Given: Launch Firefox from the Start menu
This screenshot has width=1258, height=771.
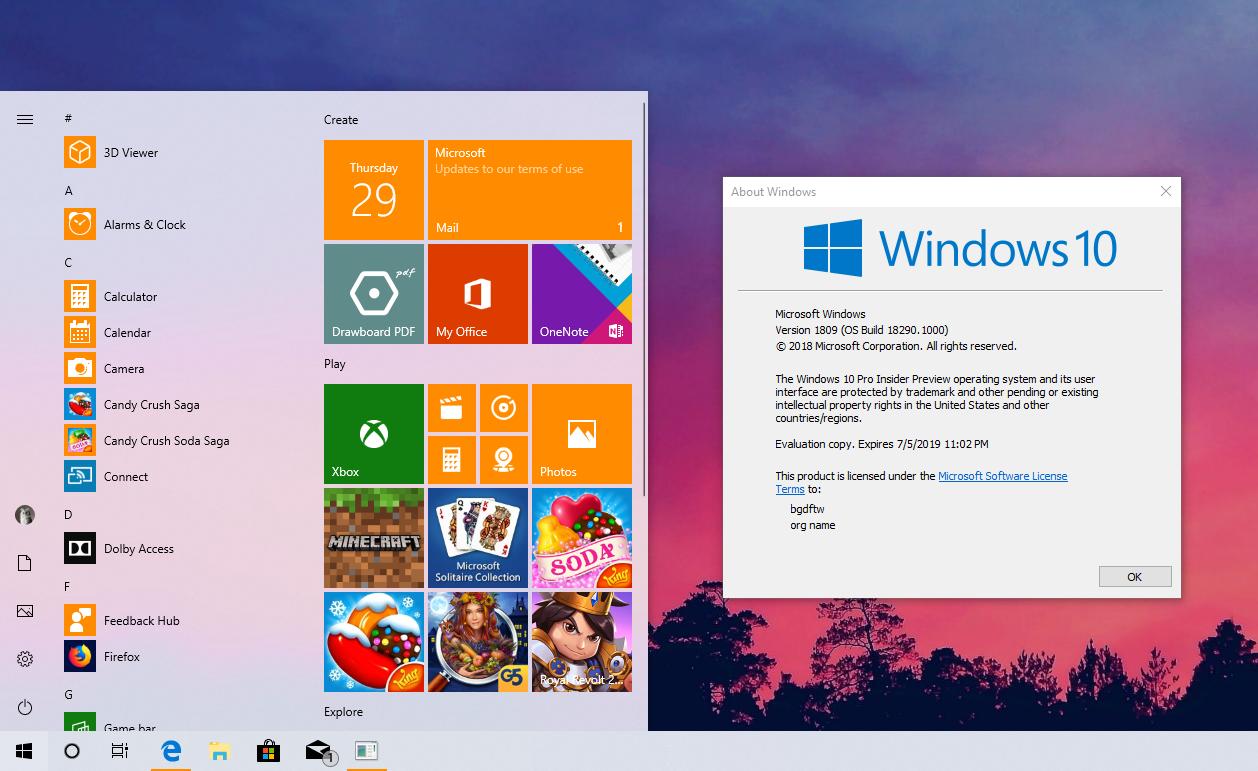Looking at the screenshot, I should [122, 656].
